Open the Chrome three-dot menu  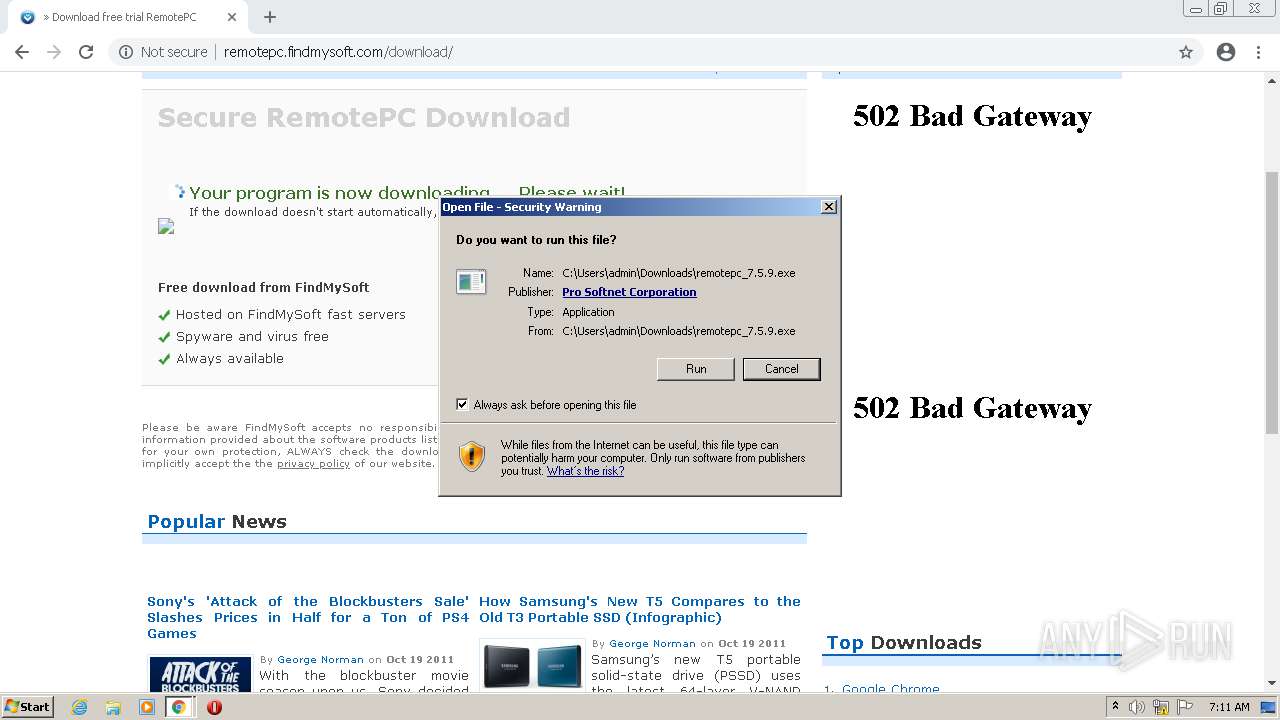[x=1260, y=52]
